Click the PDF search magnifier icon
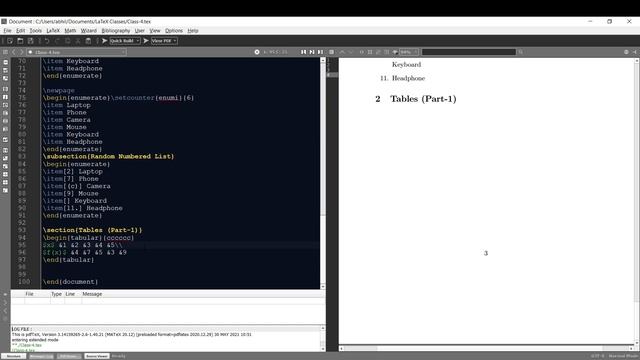Image resolution: width=640 pixels, height=360 pixels. click(520, 52)
